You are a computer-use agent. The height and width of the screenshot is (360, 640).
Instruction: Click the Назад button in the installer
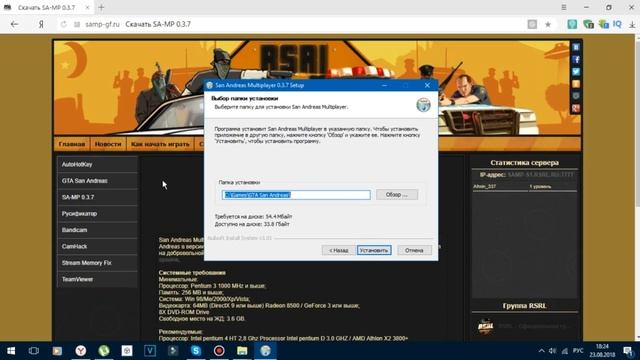click(x=338, y=250)
